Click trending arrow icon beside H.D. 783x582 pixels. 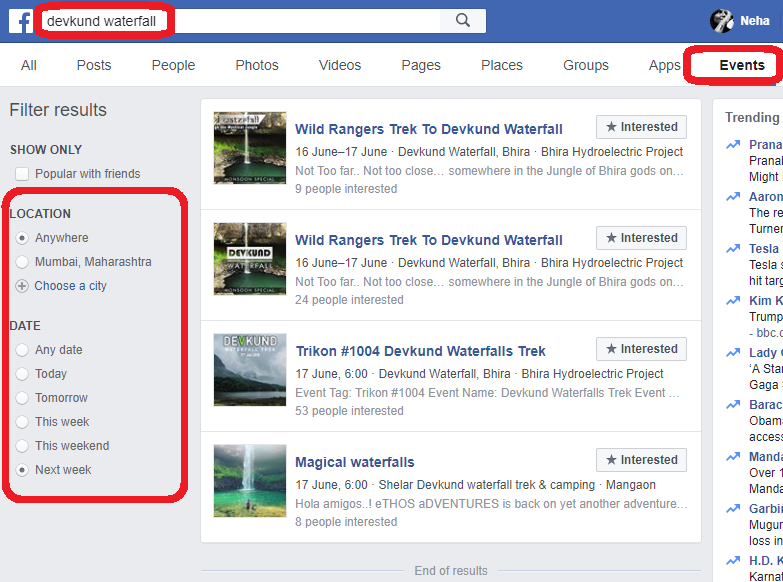[x=733, y=561]
